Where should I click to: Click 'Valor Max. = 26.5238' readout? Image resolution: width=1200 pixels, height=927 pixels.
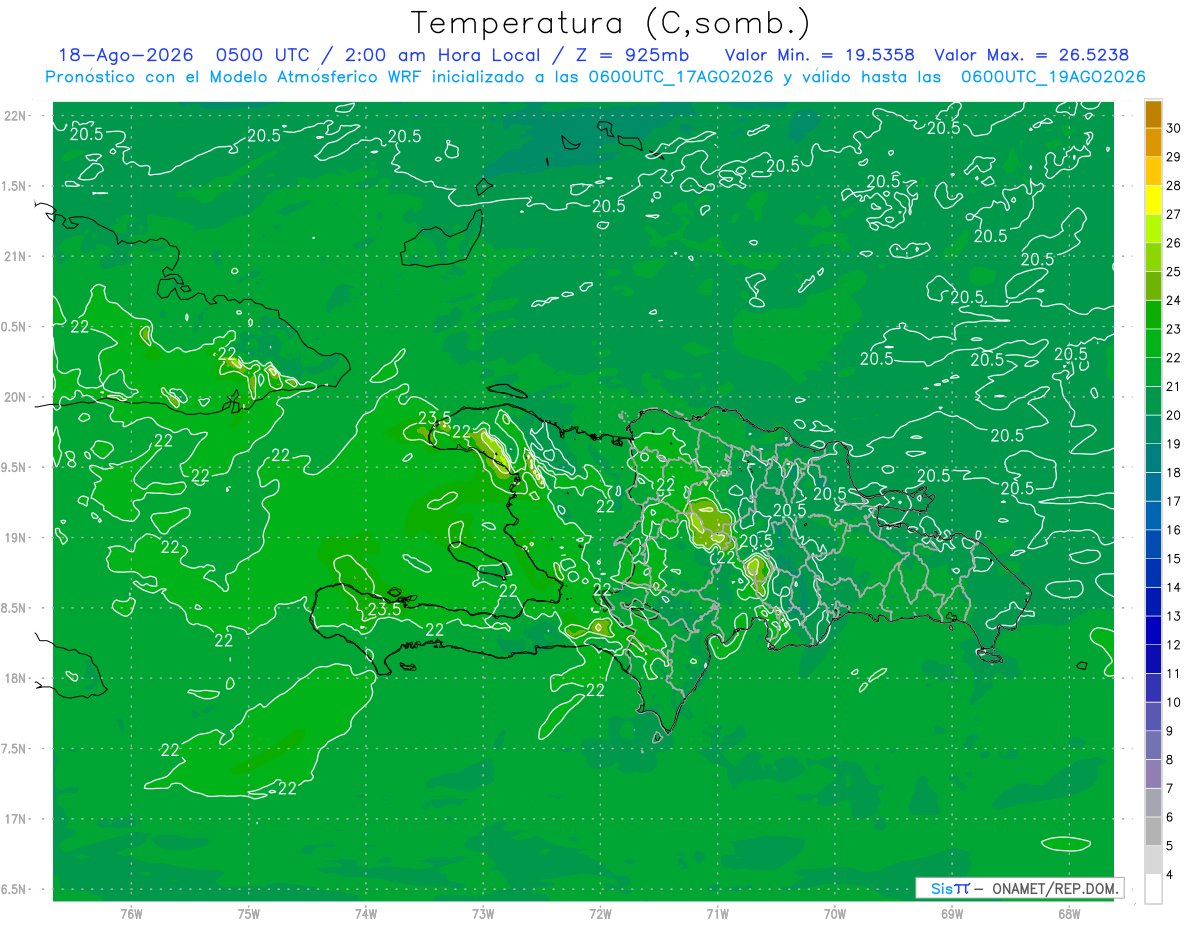click(1031, 55)
